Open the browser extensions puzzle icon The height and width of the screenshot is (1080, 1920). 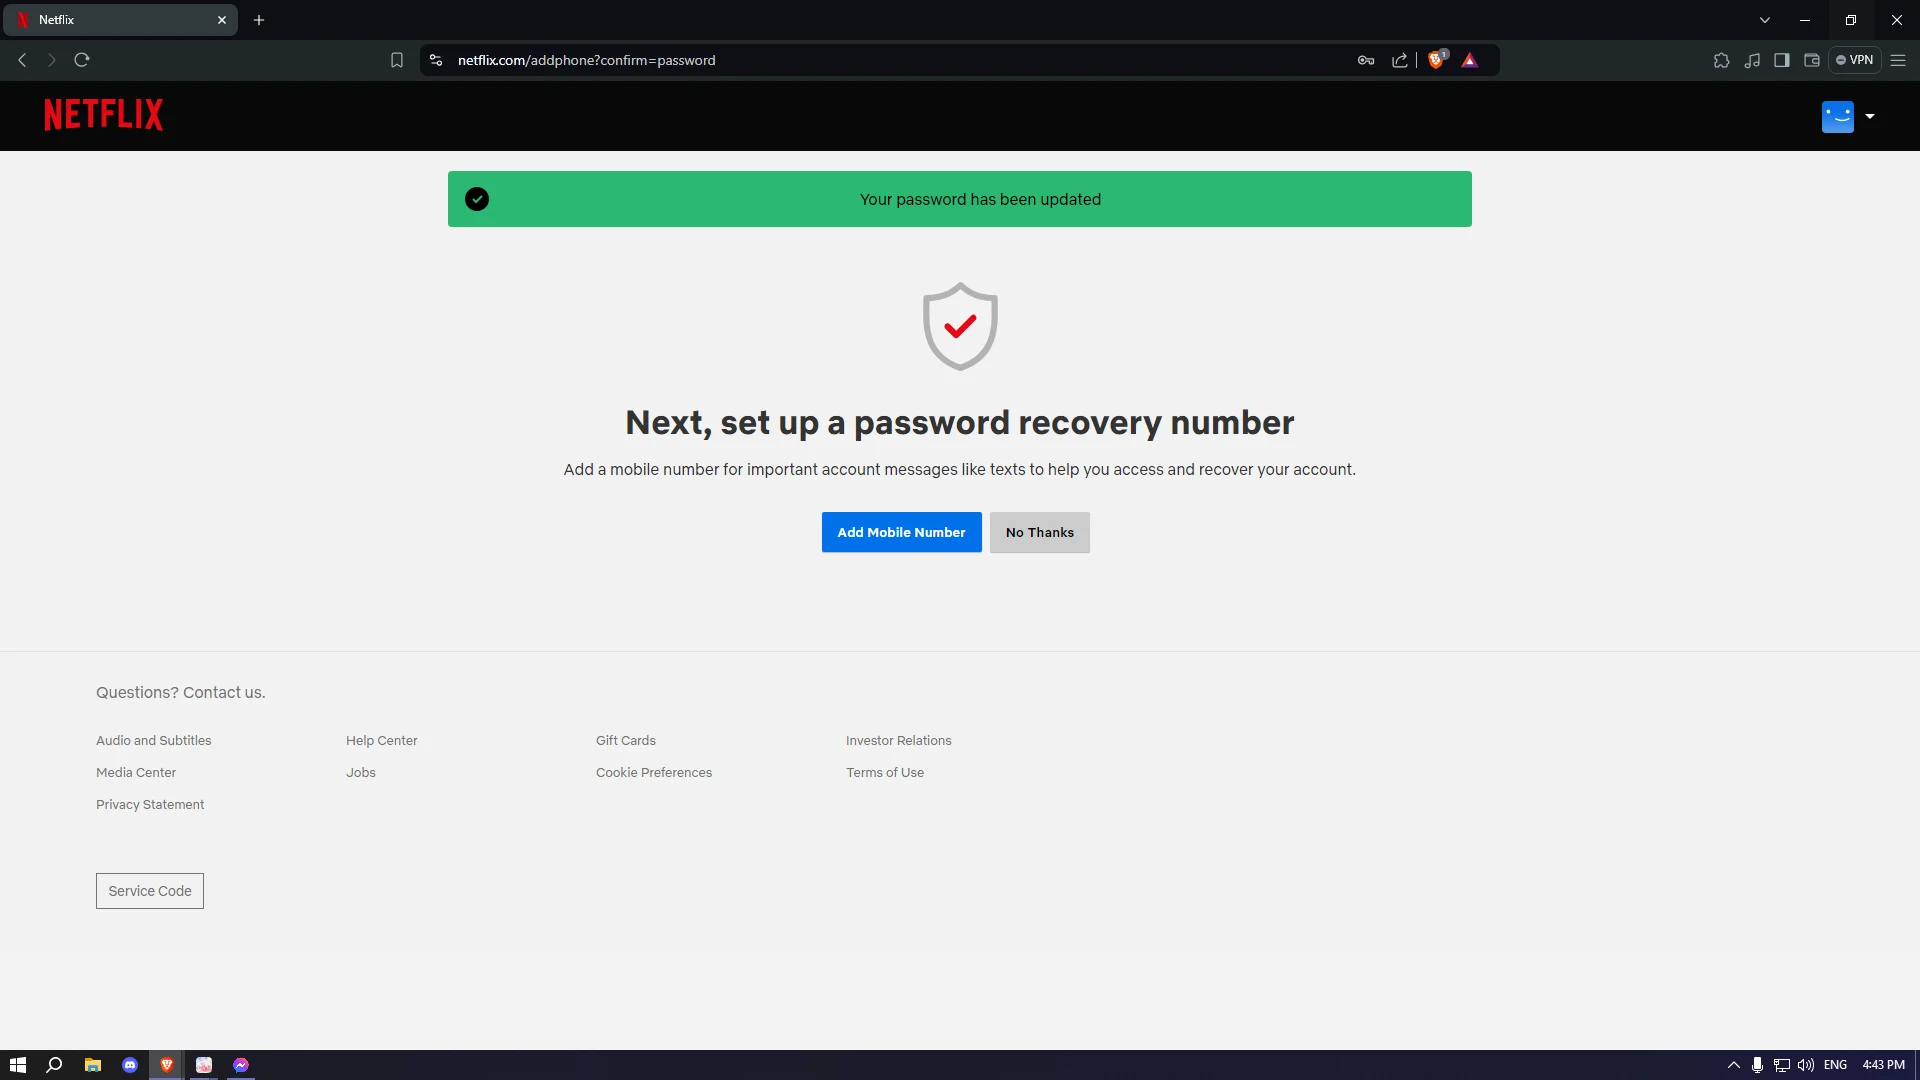tap(1721, 60)
